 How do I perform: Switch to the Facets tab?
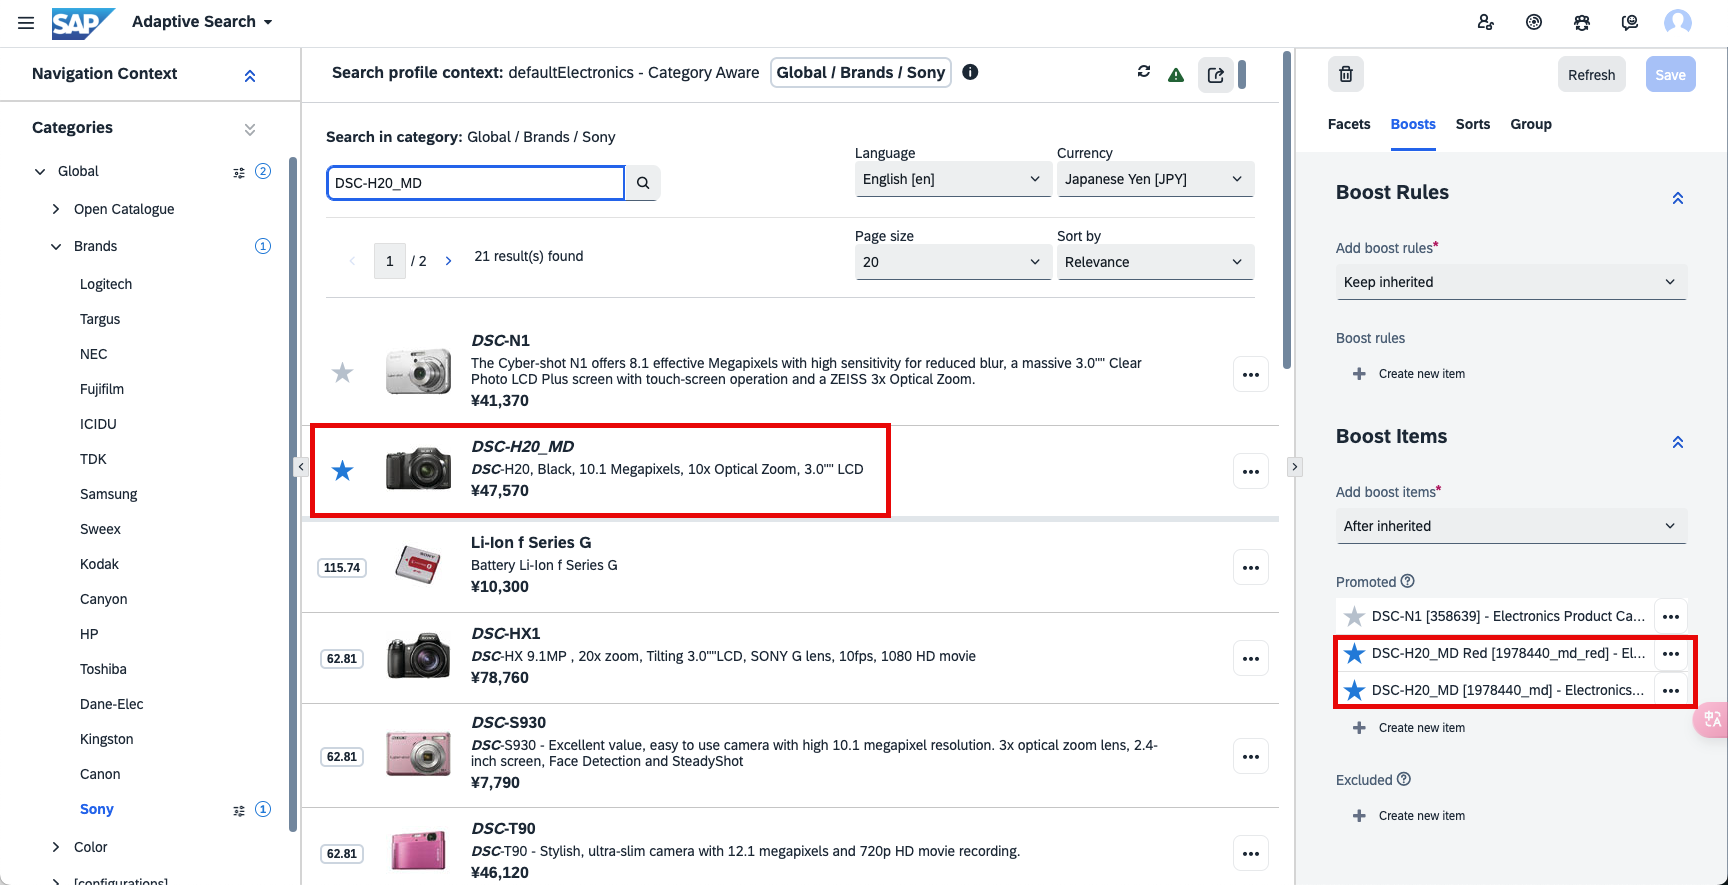pyautogui.click(x=1349, y=125)
